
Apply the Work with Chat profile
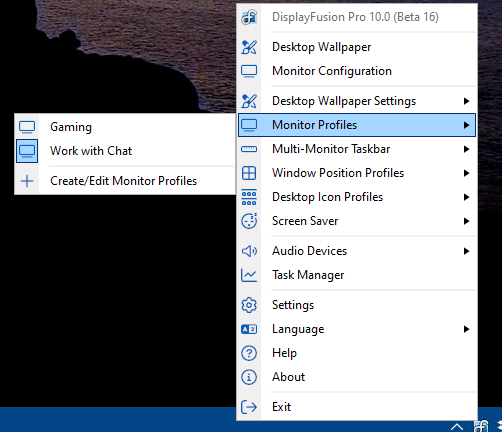(x=125, y=151)
